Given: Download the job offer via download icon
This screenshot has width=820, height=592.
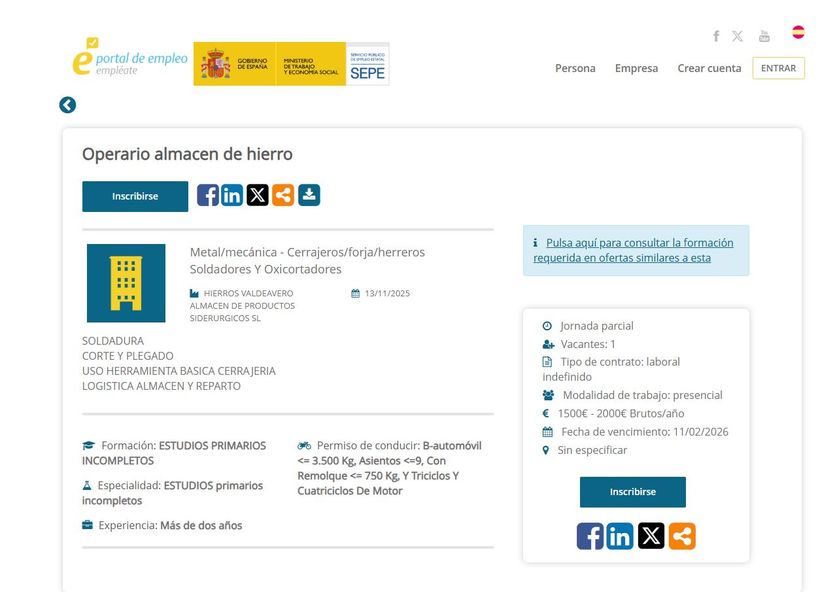Looking at the screenshot, I should pyautogui.click(x=309, y=195).
